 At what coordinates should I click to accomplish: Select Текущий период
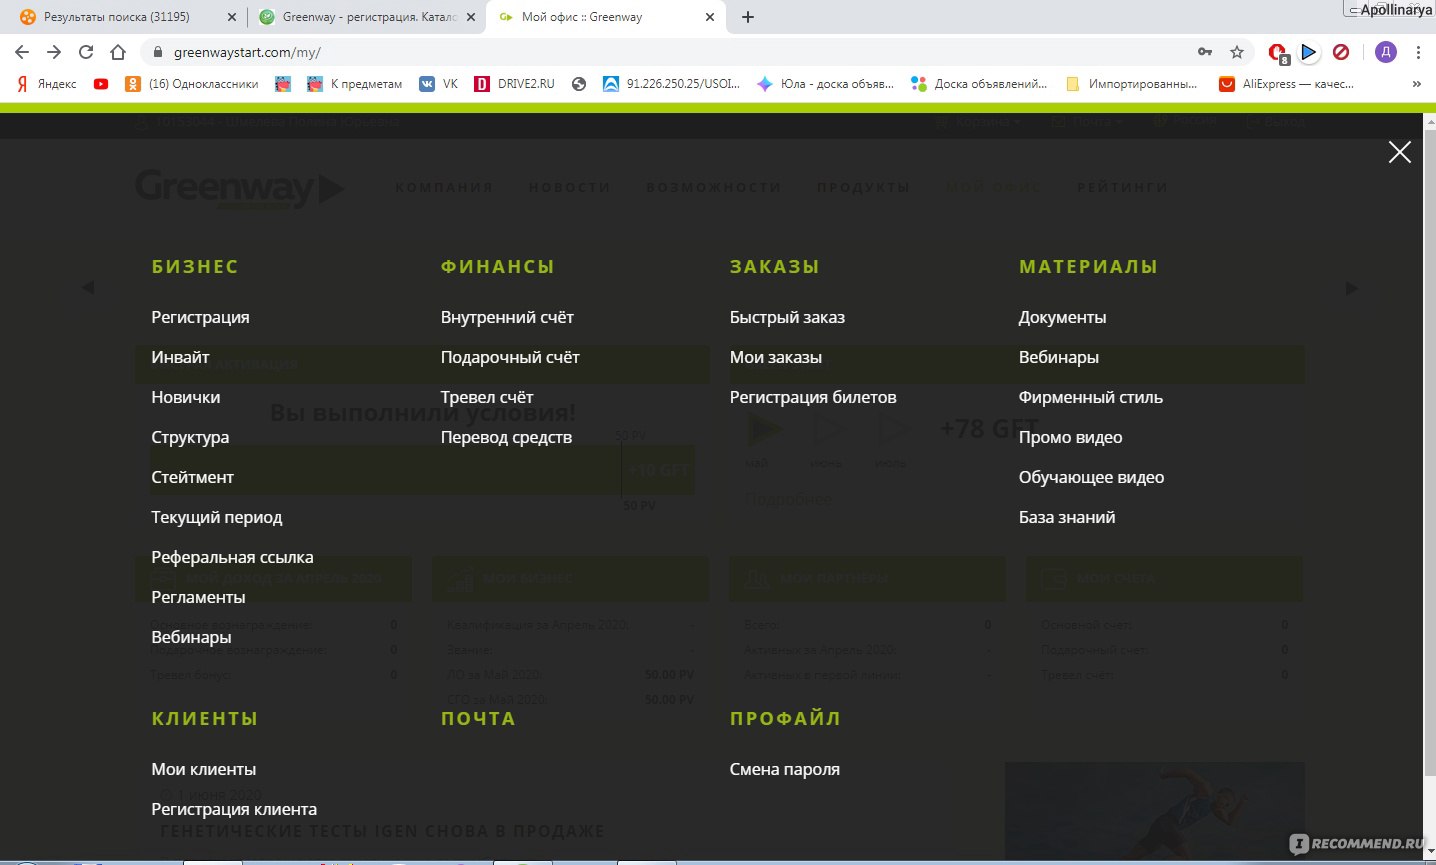(x=216, y=517)
